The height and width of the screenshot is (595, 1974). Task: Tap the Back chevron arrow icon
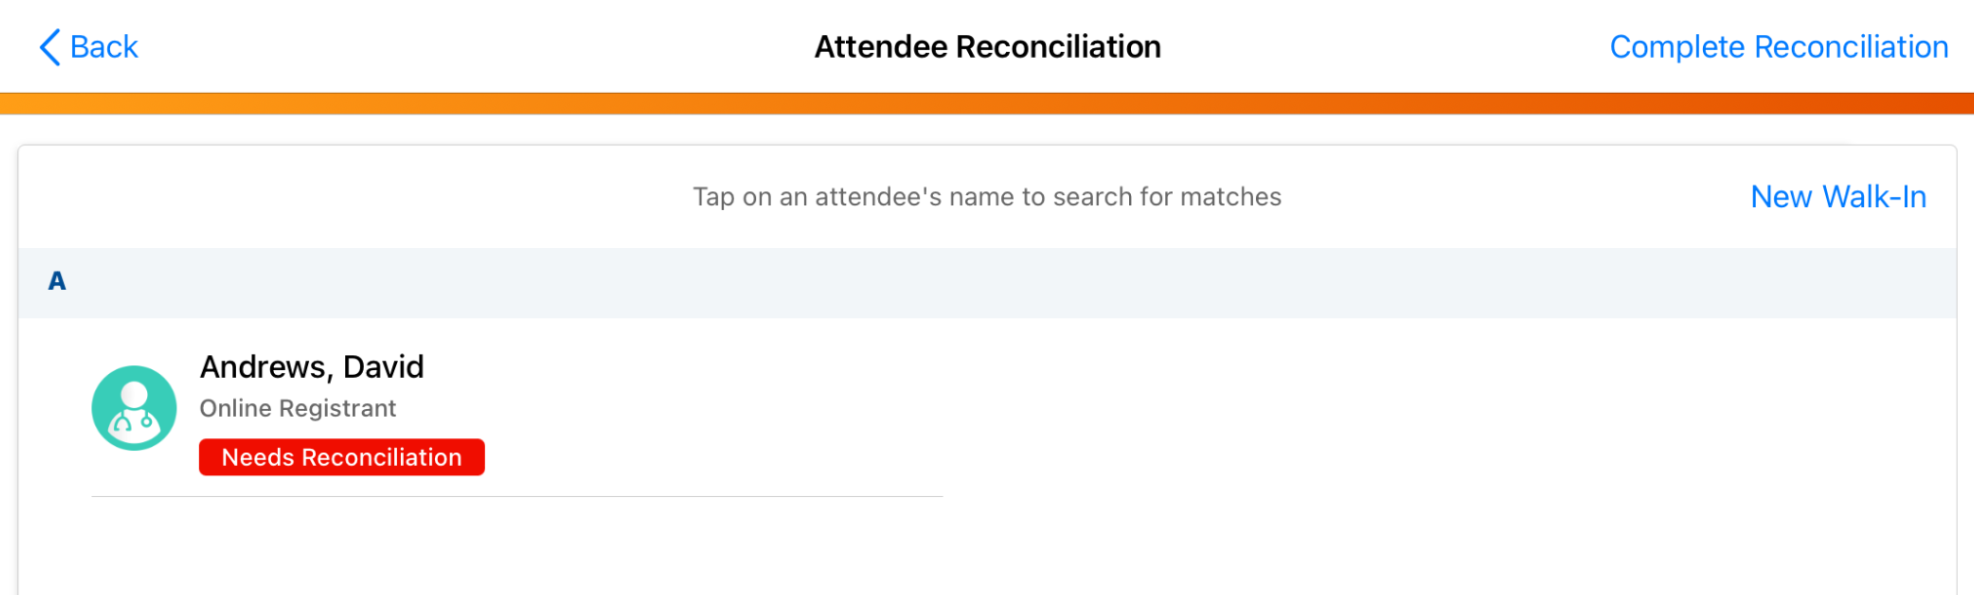pyautogui.click(x=49, y=47)
